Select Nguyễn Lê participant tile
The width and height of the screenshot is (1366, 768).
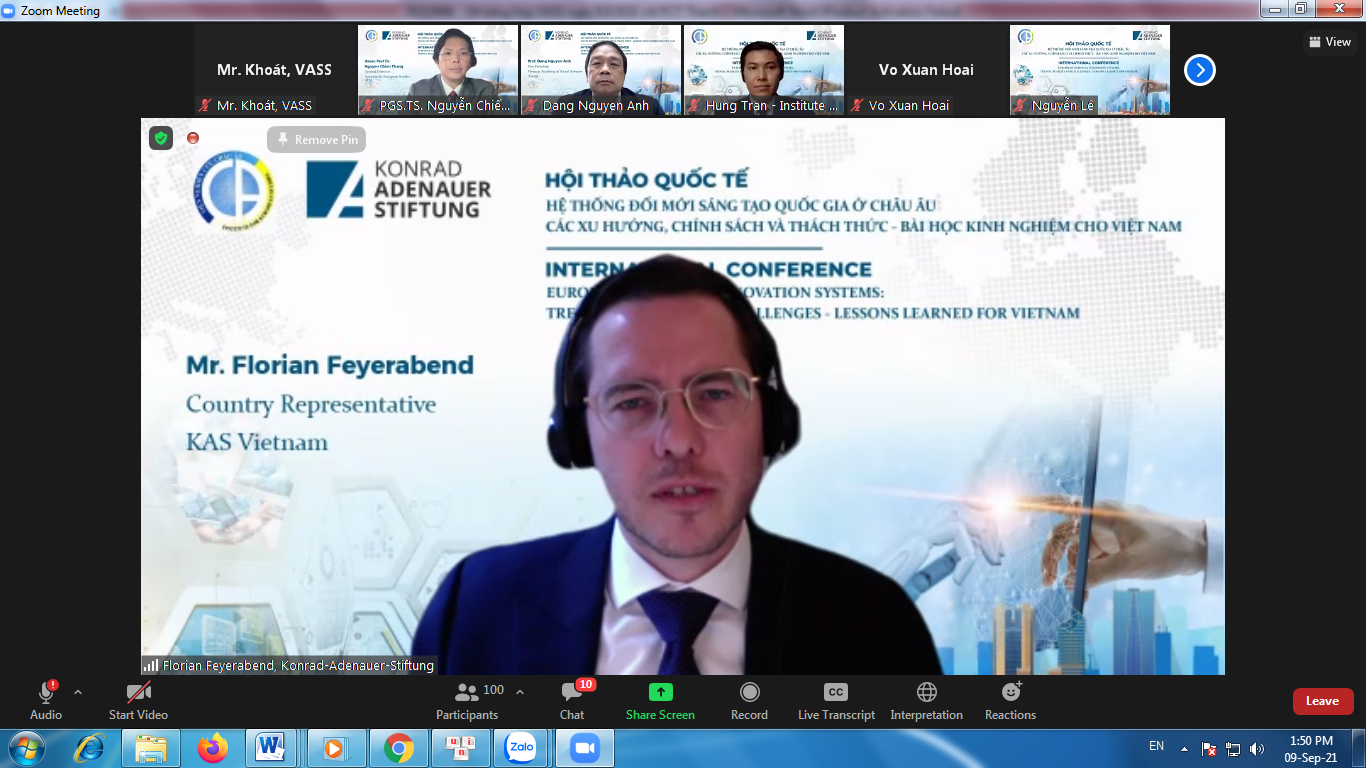1090,70
